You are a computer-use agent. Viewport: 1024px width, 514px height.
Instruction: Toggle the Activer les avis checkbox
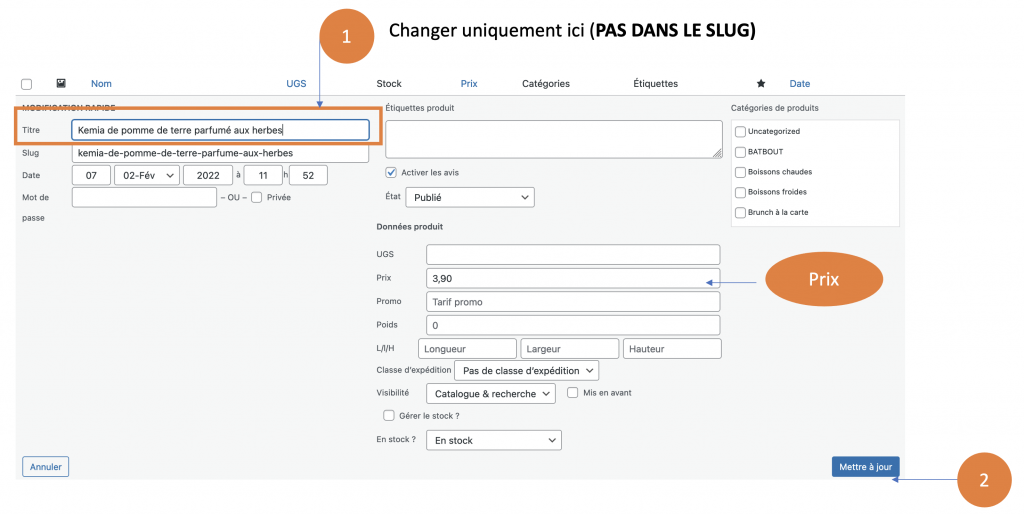[392, 172]
